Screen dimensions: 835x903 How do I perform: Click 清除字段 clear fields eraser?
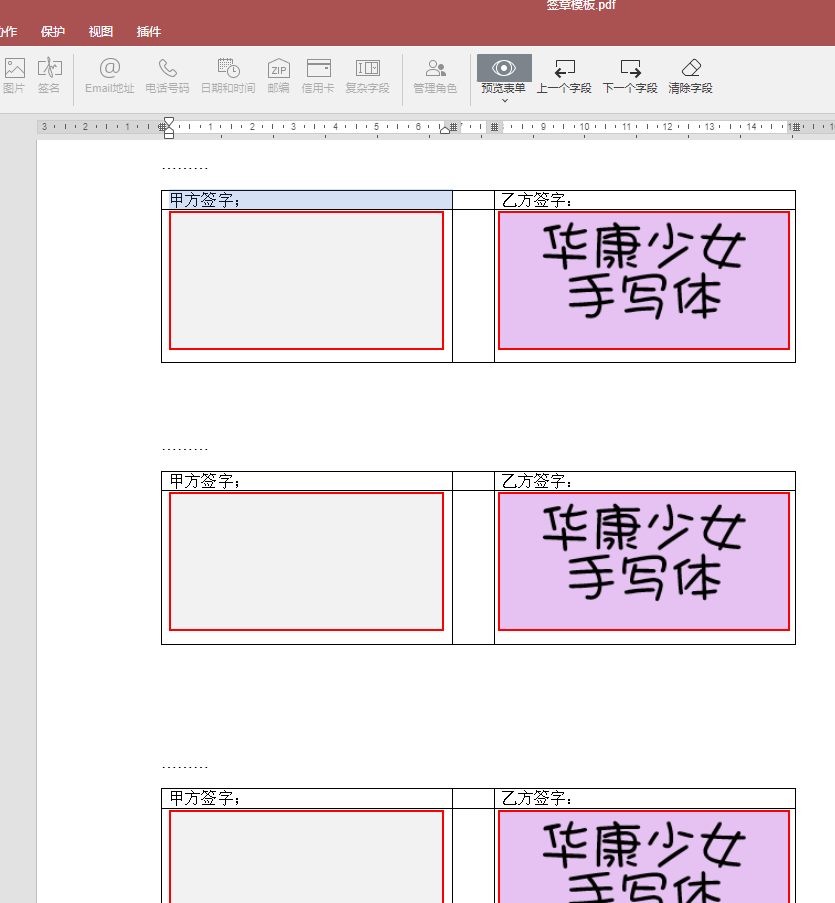click(x=690, y=75)
